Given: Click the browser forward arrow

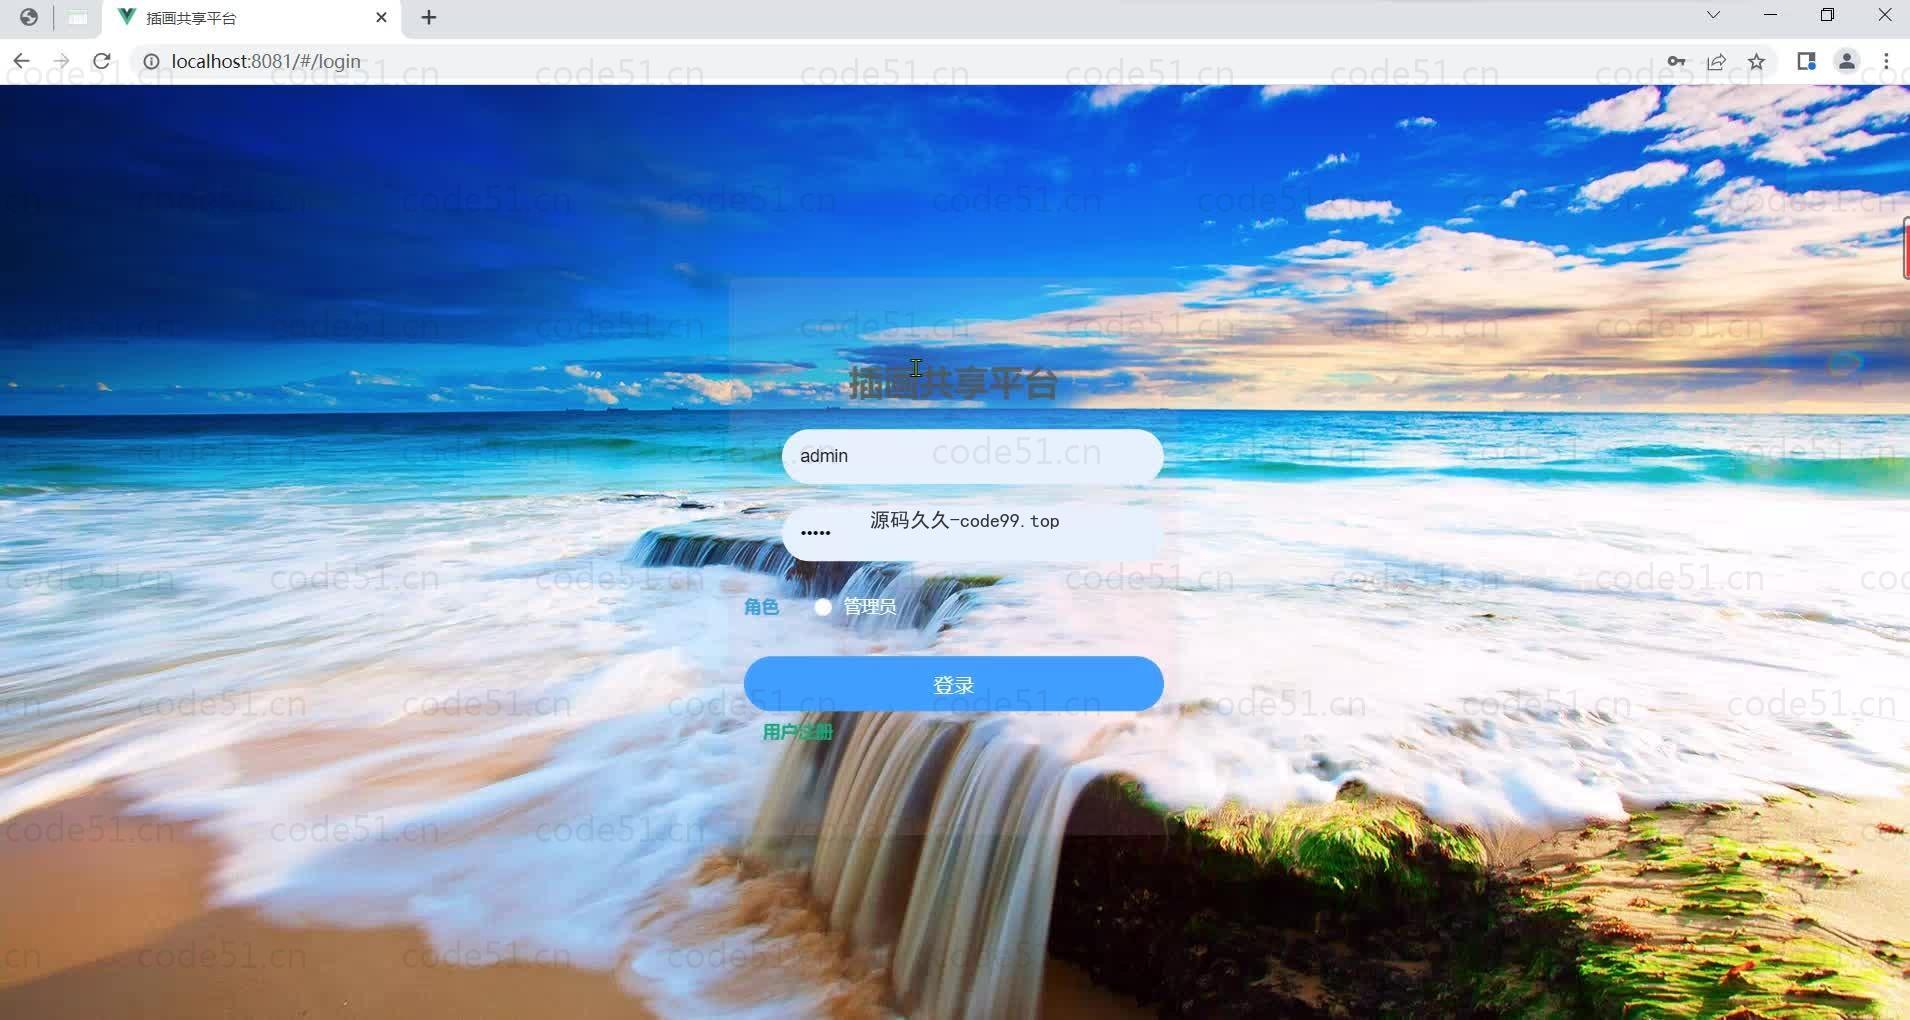Looking at the screenshot, I should point(61,62).
